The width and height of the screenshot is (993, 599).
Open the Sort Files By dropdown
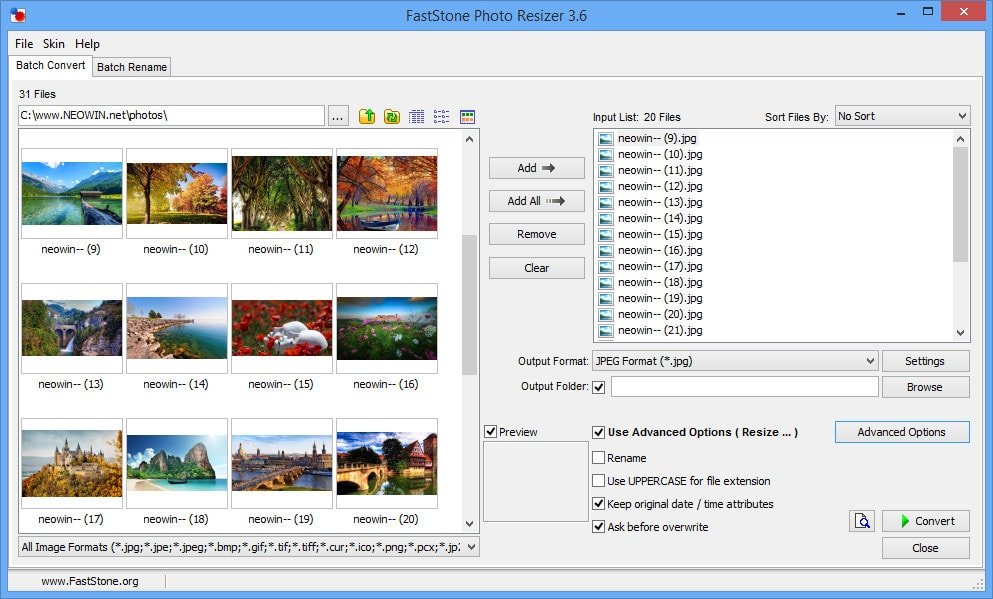point(902,117)
